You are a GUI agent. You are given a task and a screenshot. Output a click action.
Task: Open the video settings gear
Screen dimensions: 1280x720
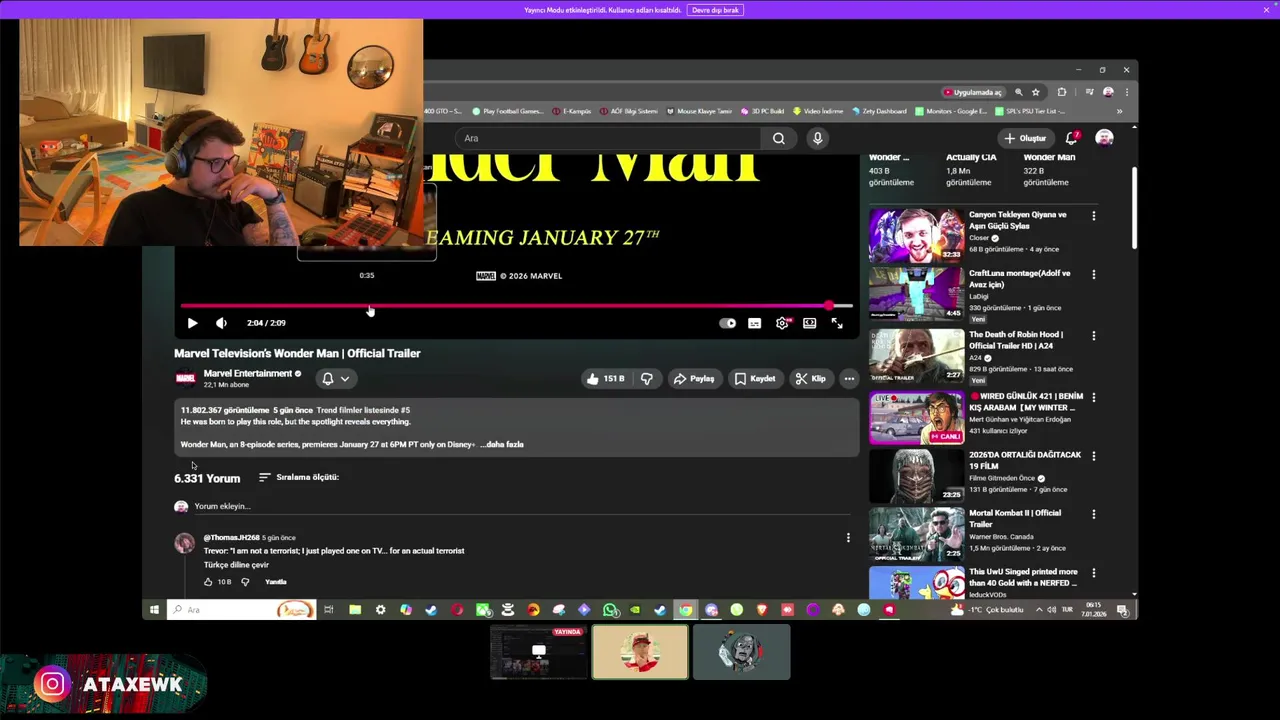782,323
